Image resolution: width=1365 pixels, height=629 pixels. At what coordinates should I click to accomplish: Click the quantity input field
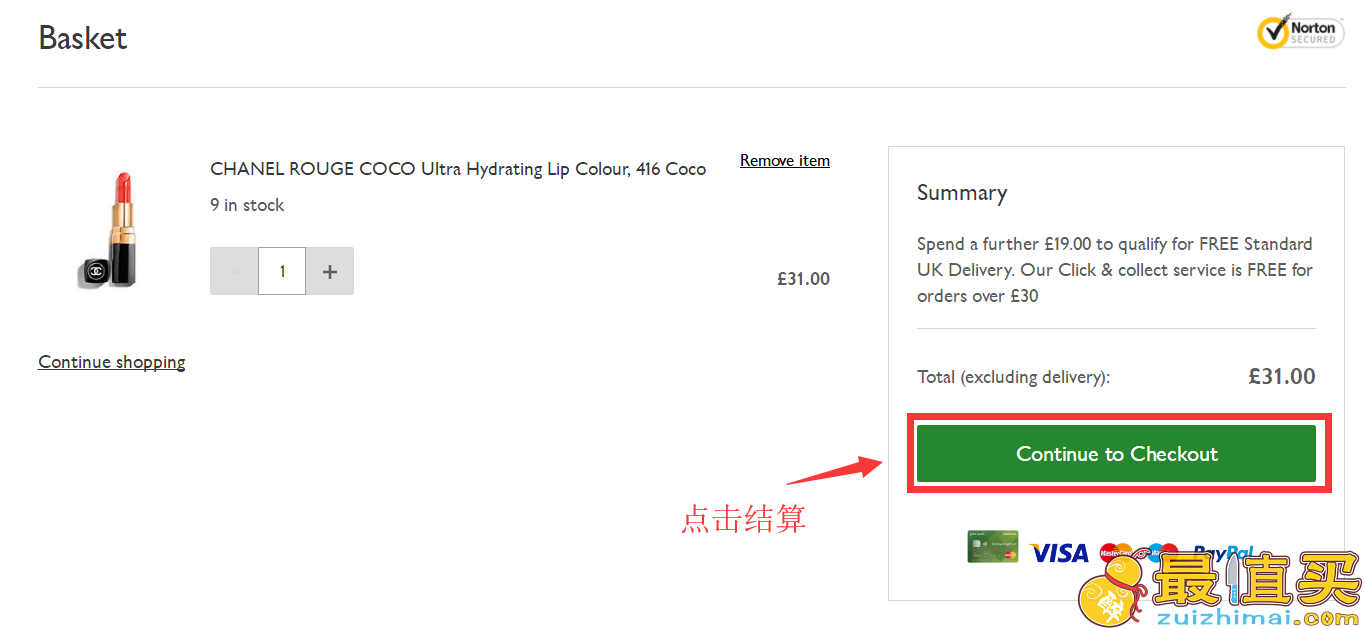[282, 271]
